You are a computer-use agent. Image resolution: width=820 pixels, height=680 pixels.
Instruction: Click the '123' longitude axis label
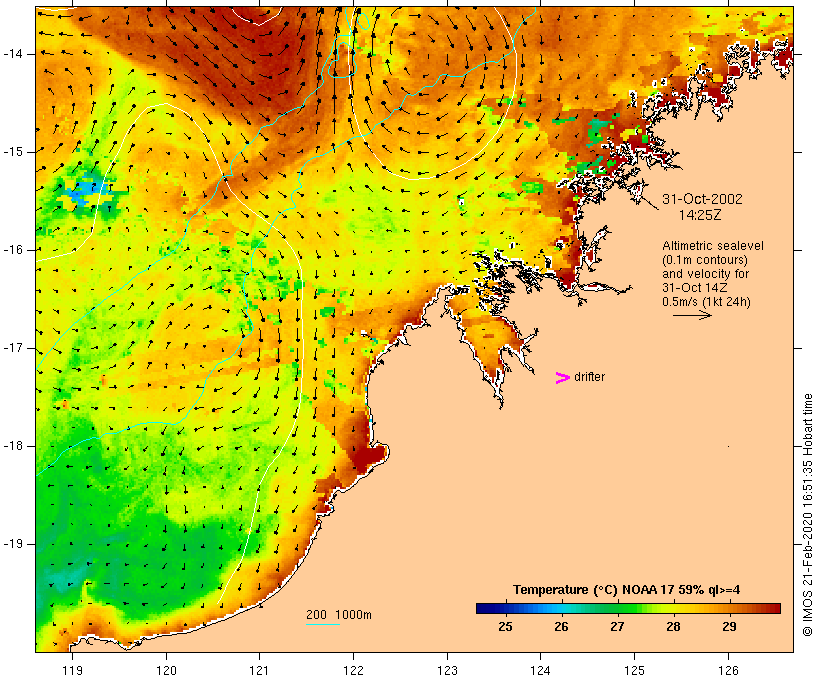(x=447, y=670)
